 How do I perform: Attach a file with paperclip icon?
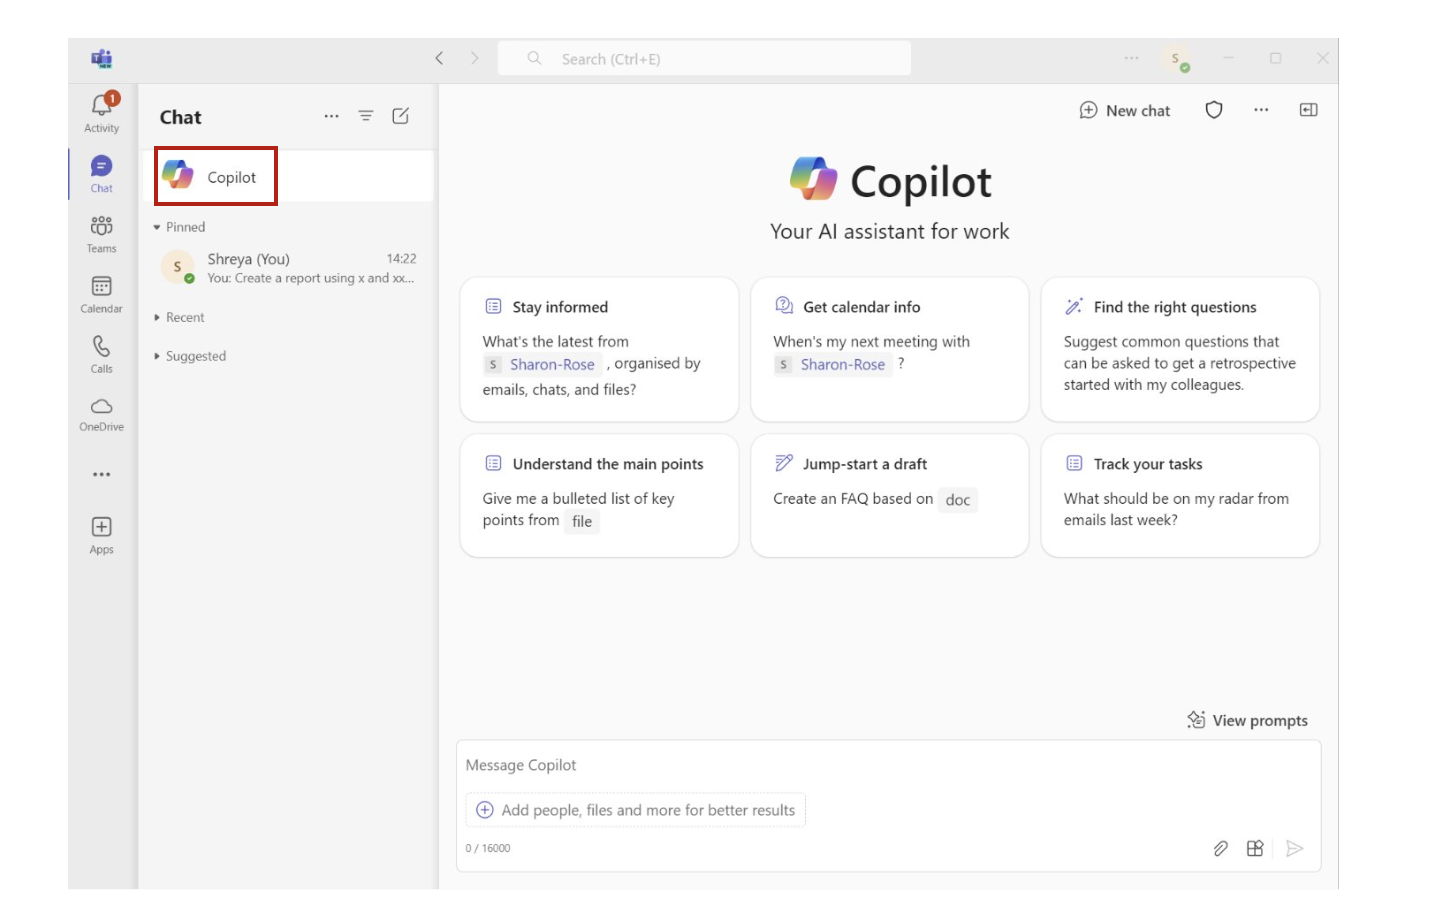click(x=1220, y=848)
